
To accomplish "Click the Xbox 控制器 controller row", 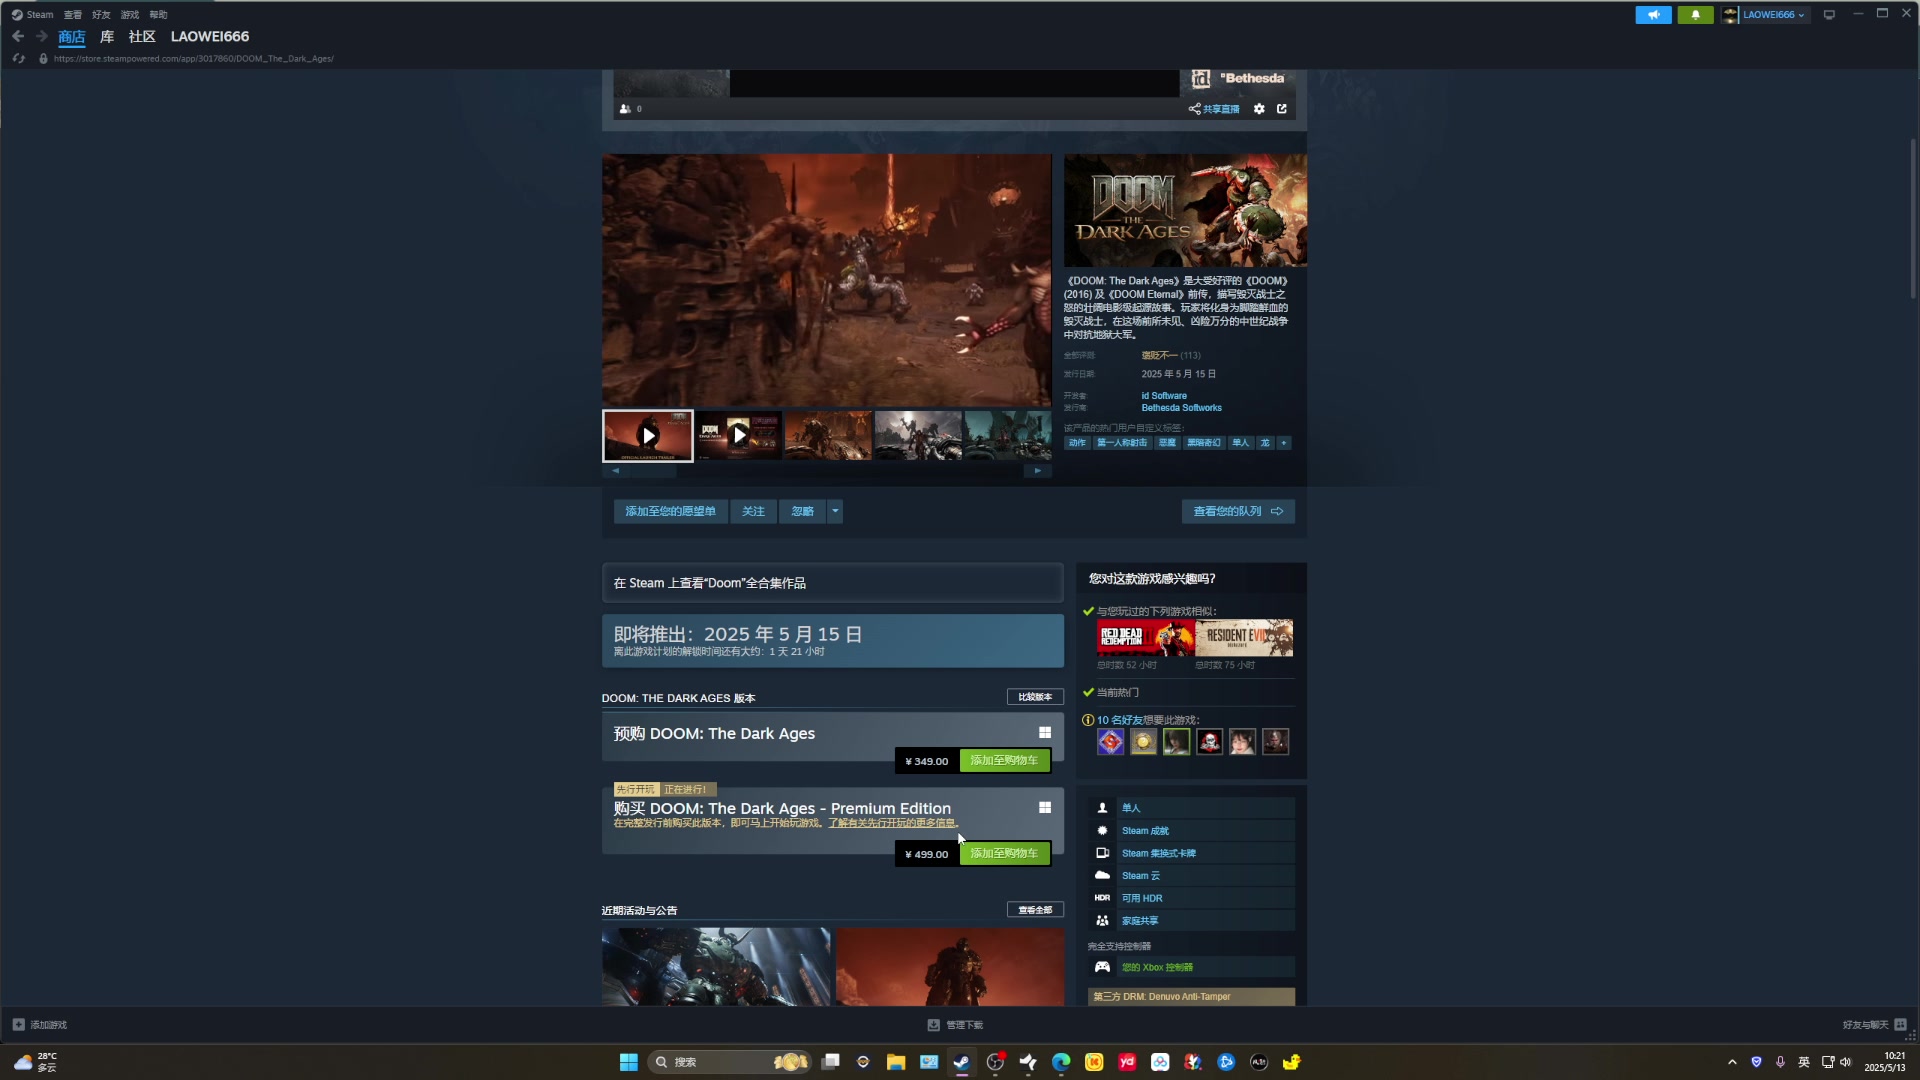I will [1191, 968].
